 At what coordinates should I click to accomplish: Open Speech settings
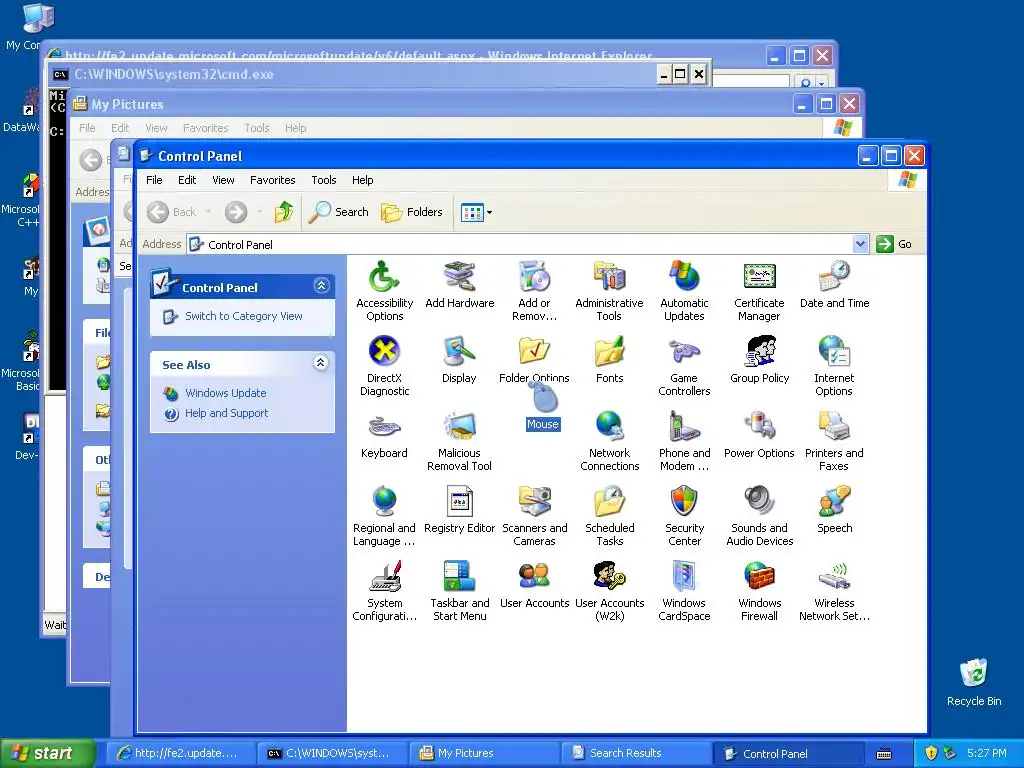pos(834,510)
